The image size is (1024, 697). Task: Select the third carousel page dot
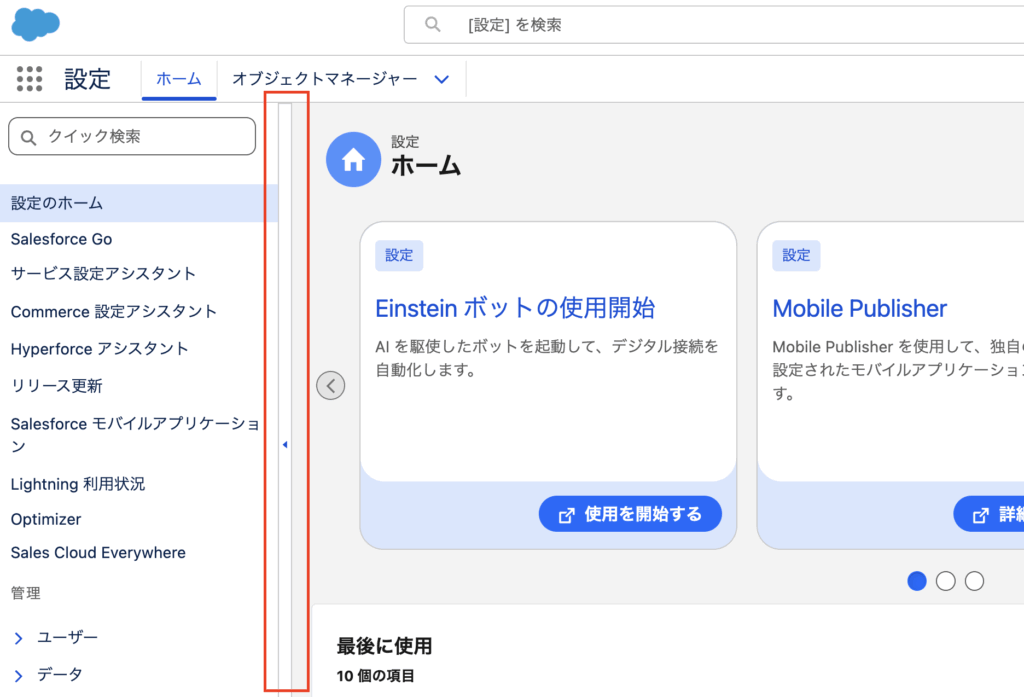point(975,581)
